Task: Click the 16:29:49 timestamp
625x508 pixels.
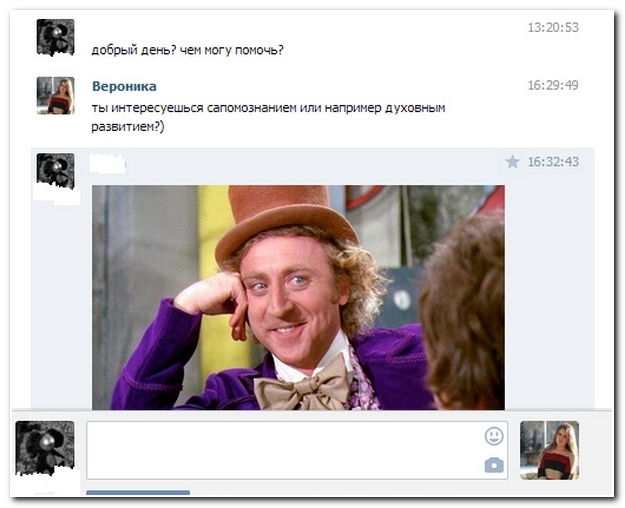Action: click(553, 85)
